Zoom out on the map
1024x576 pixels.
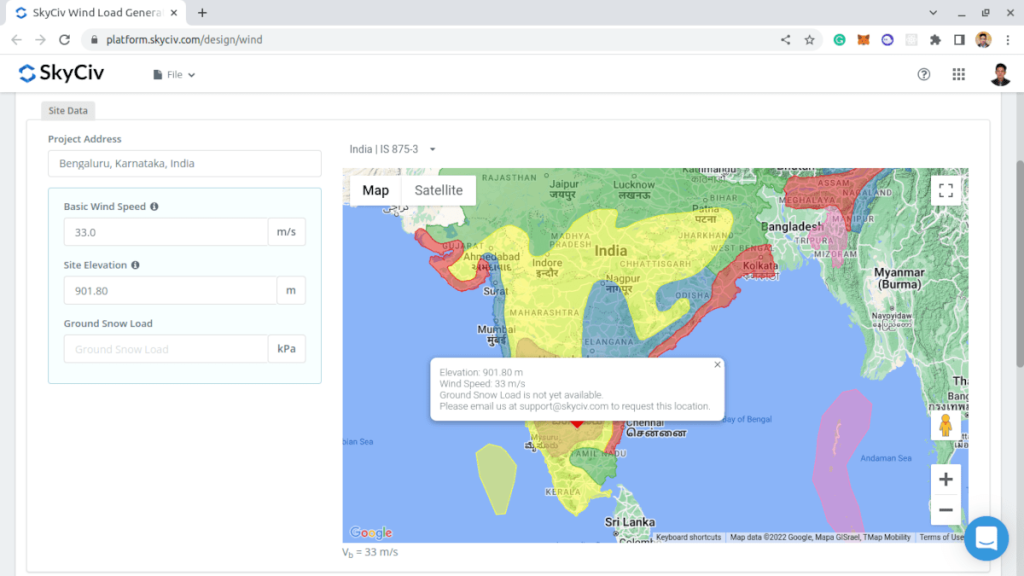pyautogui.click(x=945, y=510)
